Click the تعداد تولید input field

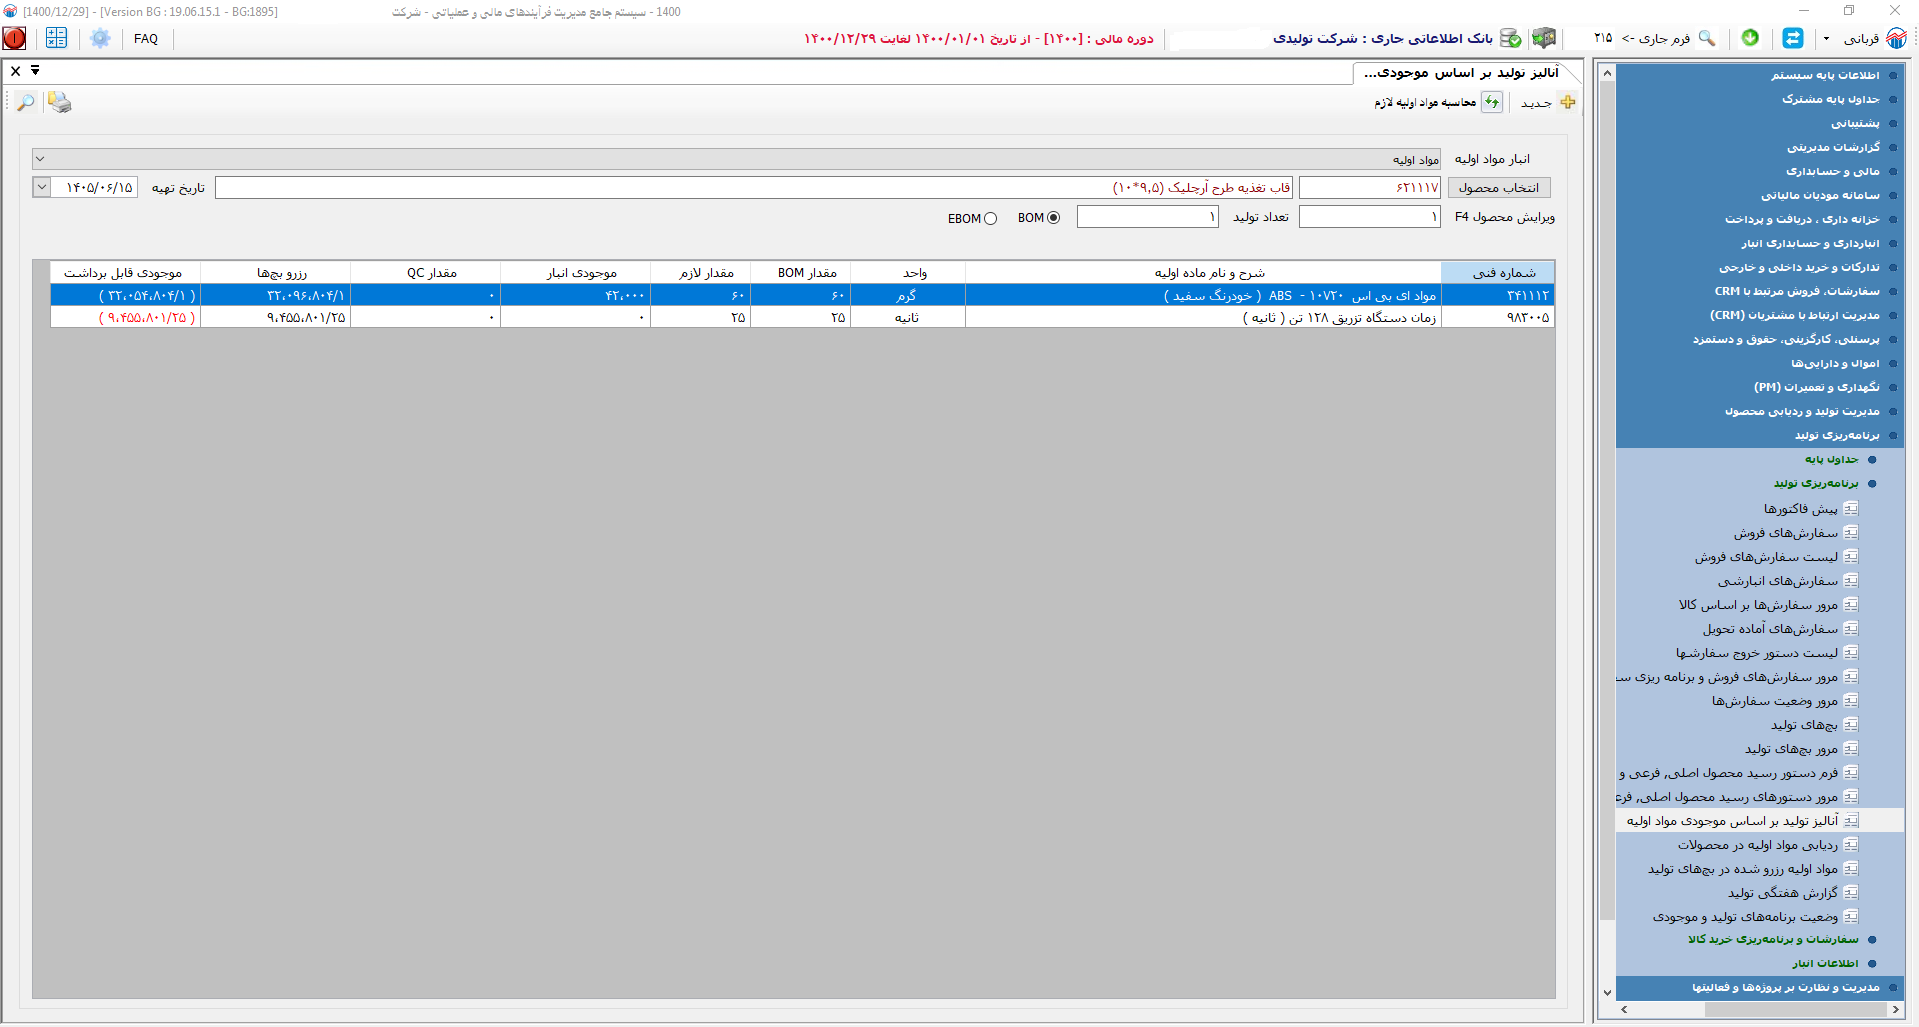tap(1148, 217)
